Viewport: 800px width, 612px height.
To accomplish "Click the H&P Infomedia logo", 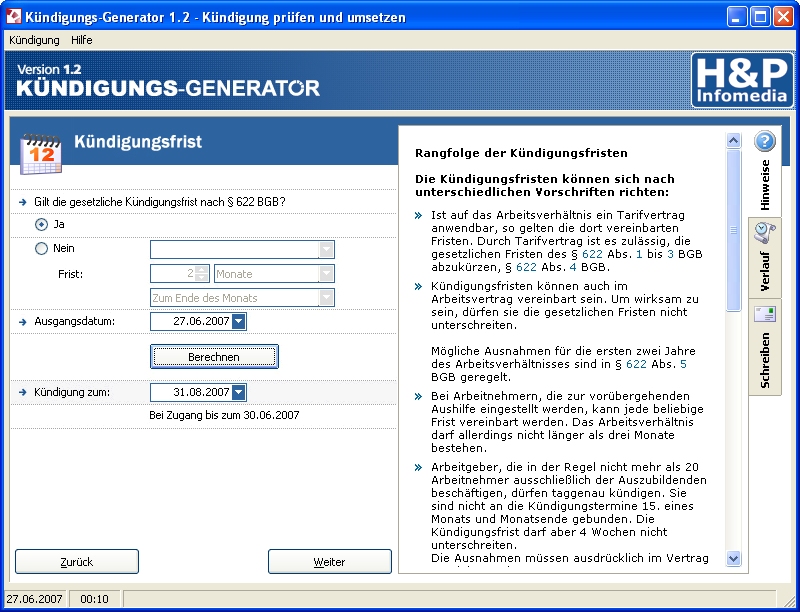I will (x=742, y=80).
